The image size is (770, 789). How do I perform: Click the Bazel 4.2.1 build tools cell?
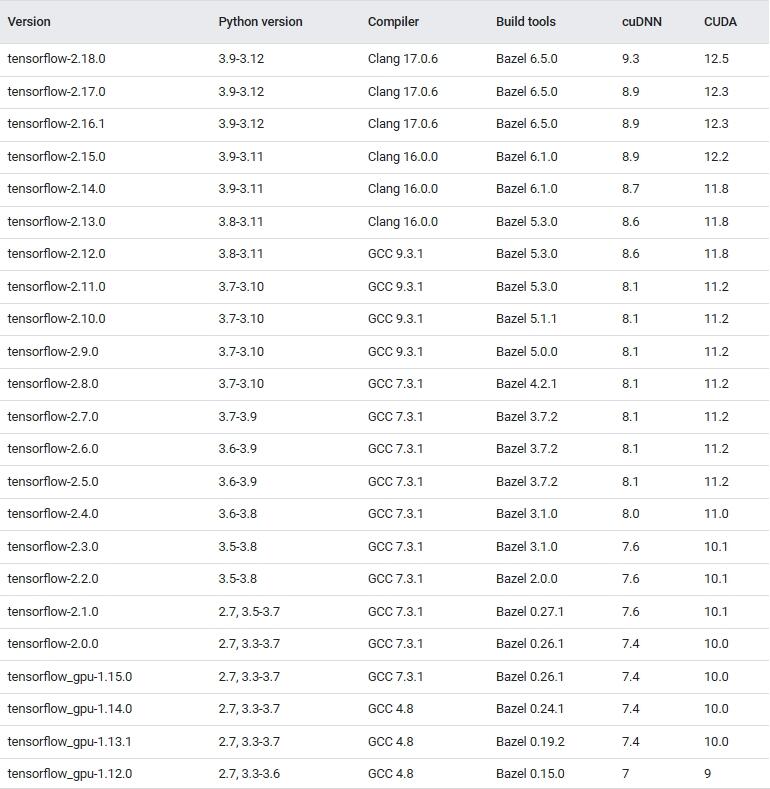(526, 384)
